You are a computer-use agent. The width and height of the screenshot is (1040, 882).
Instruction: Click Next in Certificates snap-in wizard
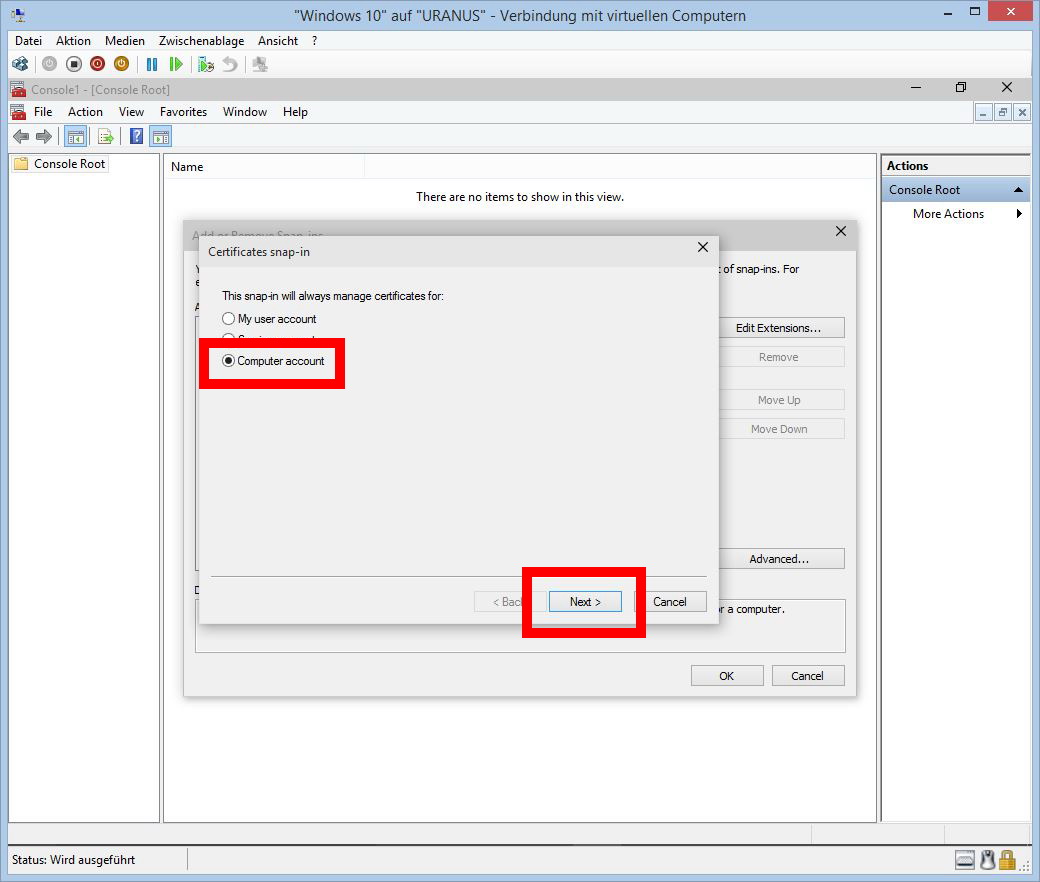click(585, 602)
